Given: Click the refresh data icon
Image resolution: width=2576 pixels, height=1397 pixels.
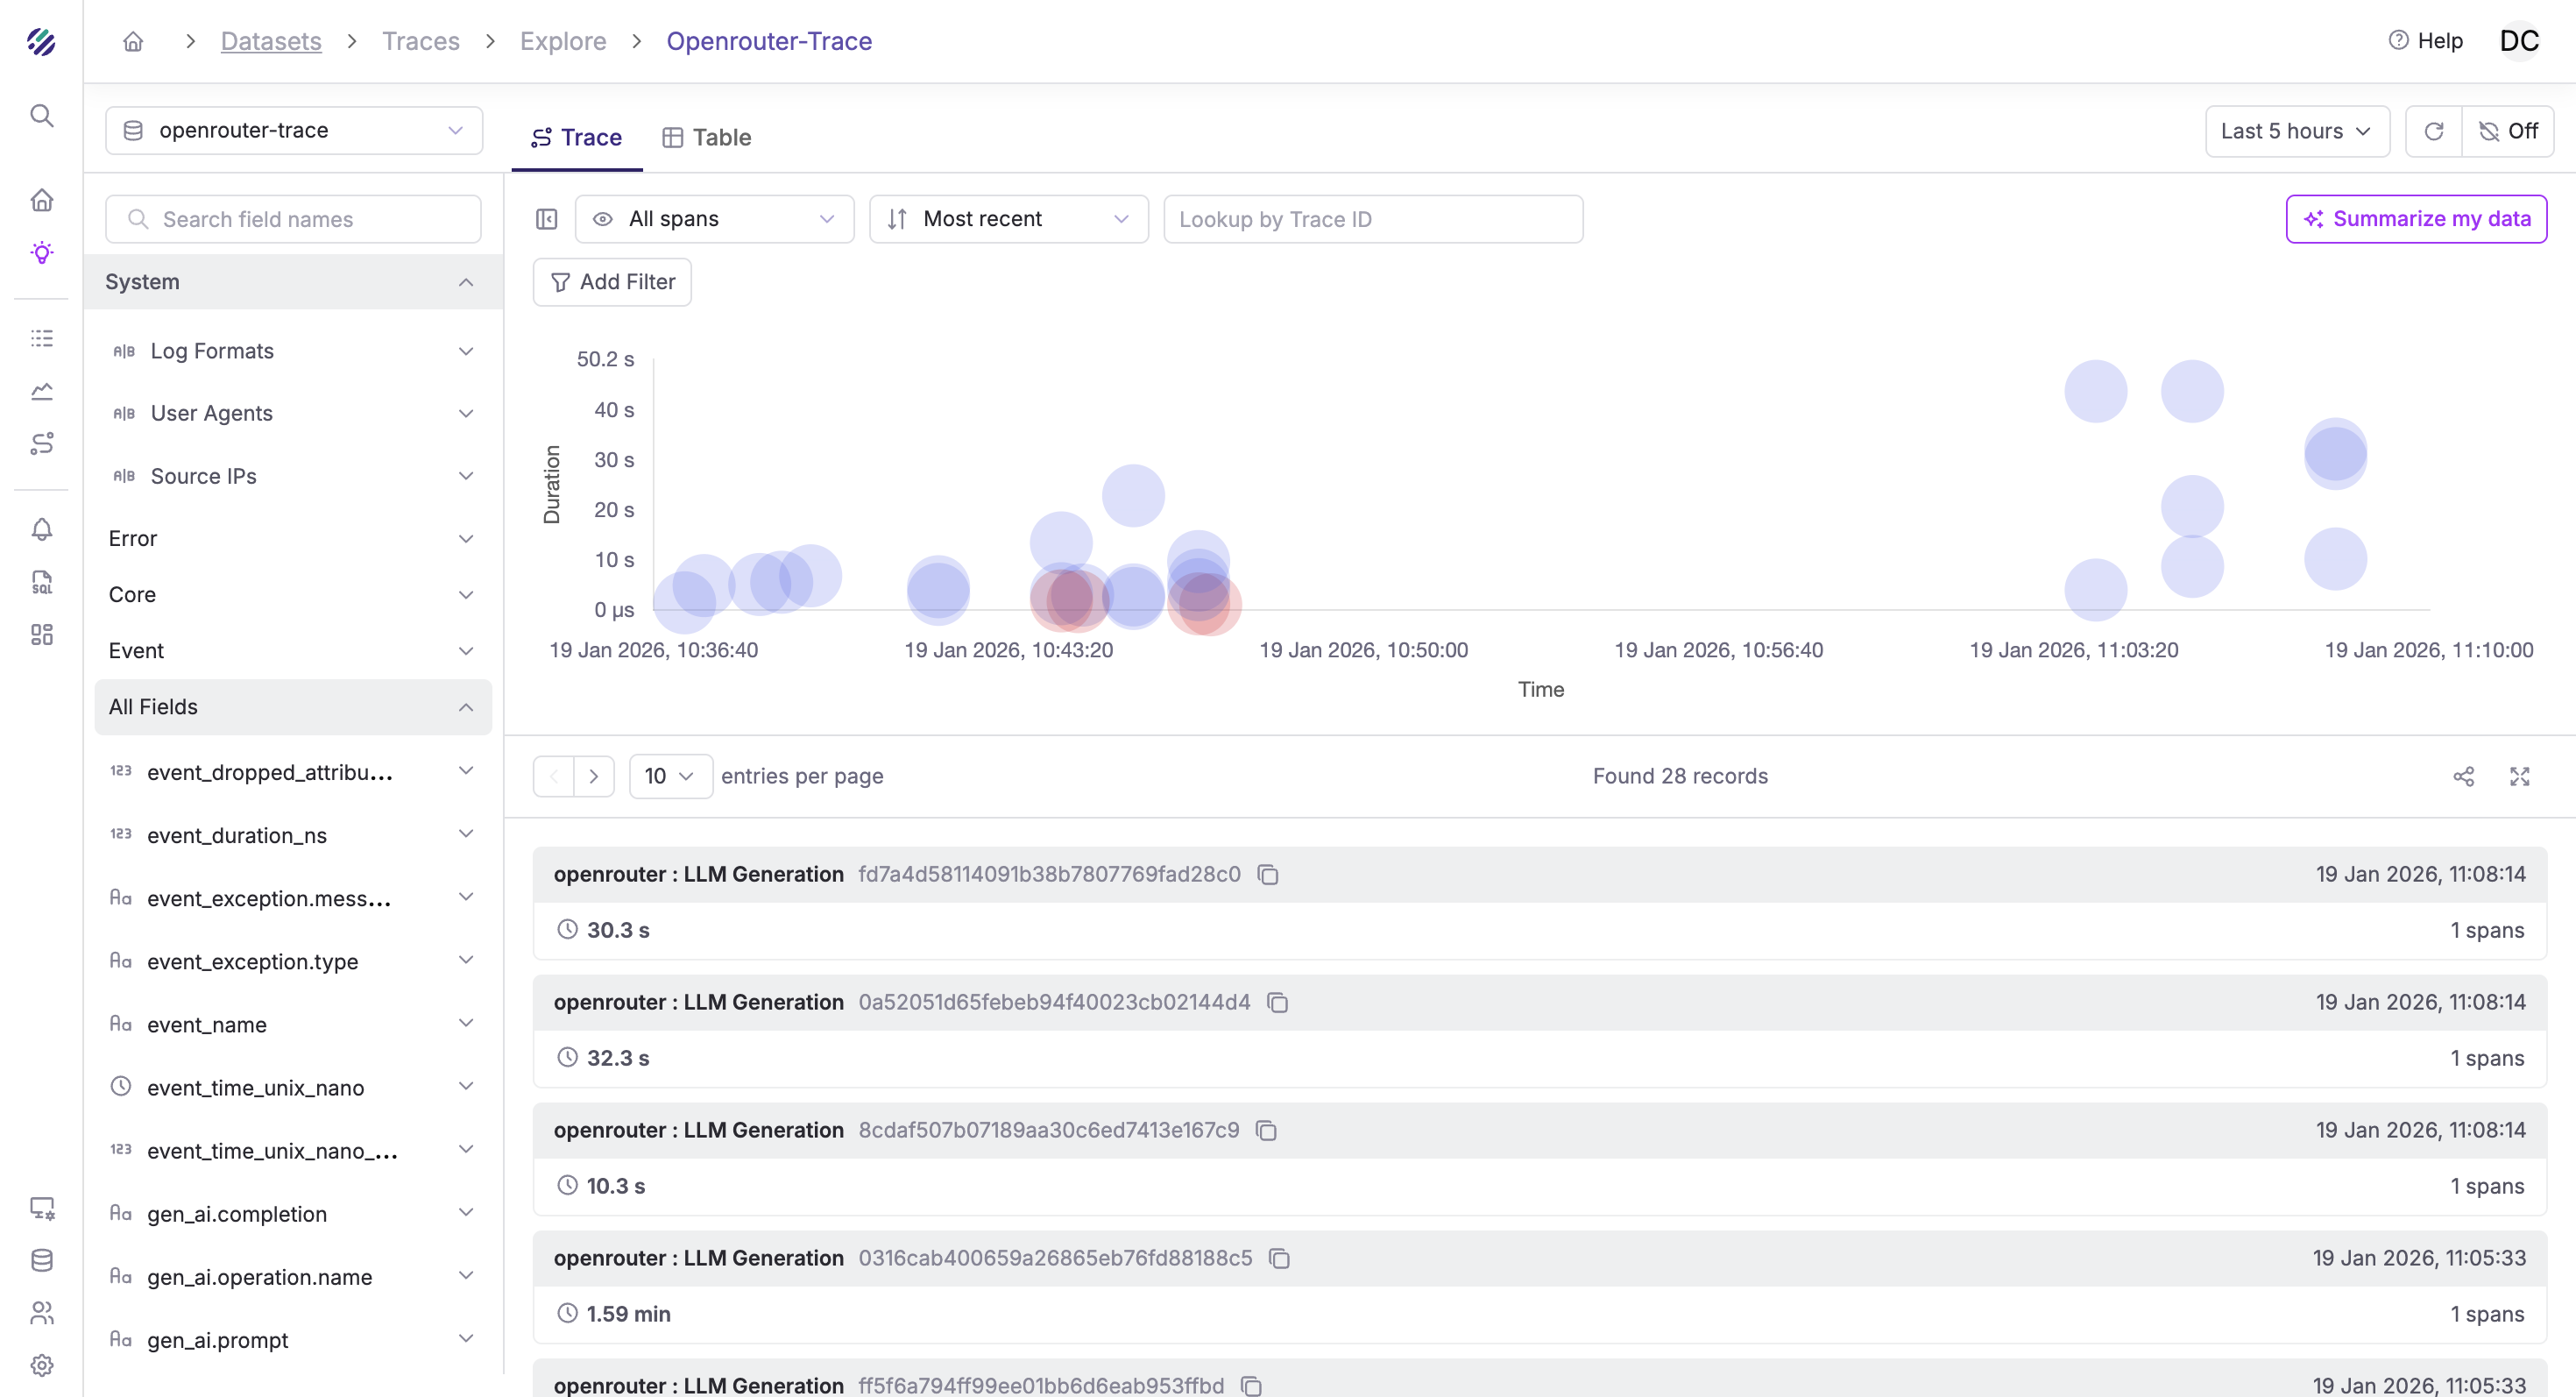Looking at the screenshot, I should (2433, 131).
